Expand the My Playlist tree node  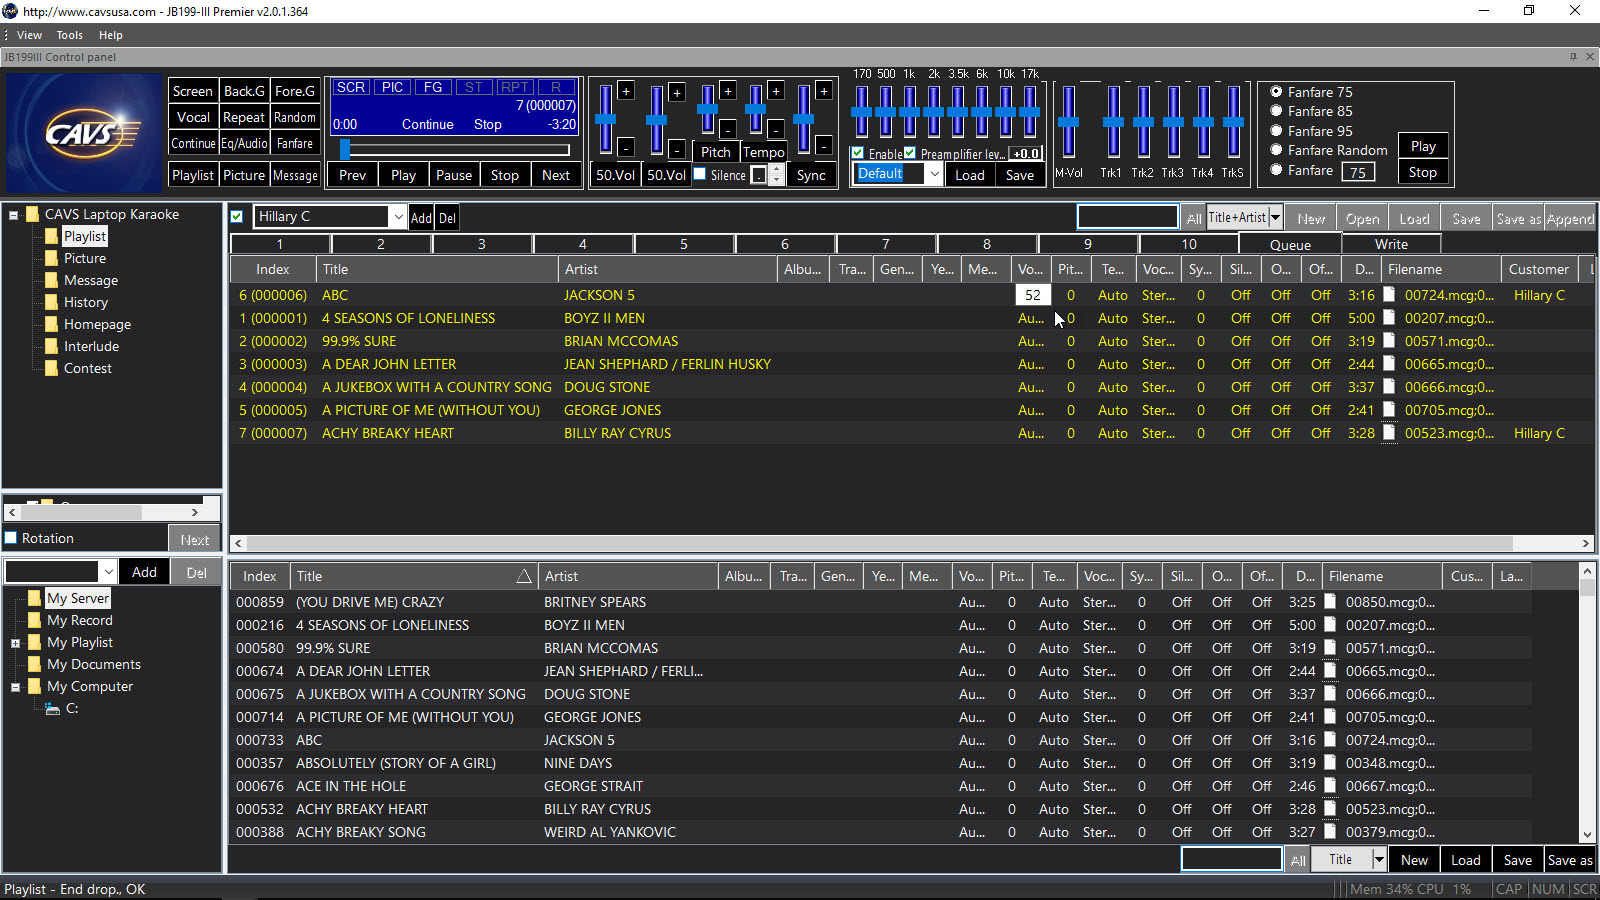point(15,643)
